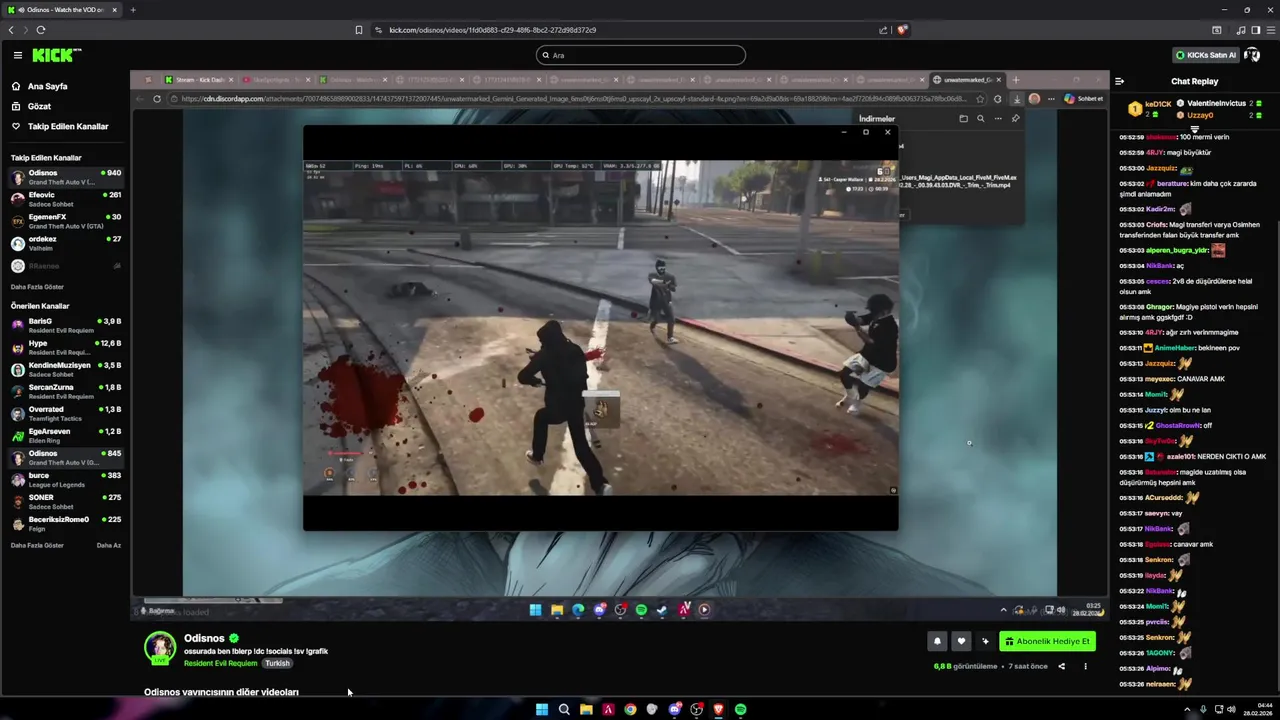1280x720 pixels.
Task: Collapse recommended channels with Daha Az
Action: click(x=108, y=545)
